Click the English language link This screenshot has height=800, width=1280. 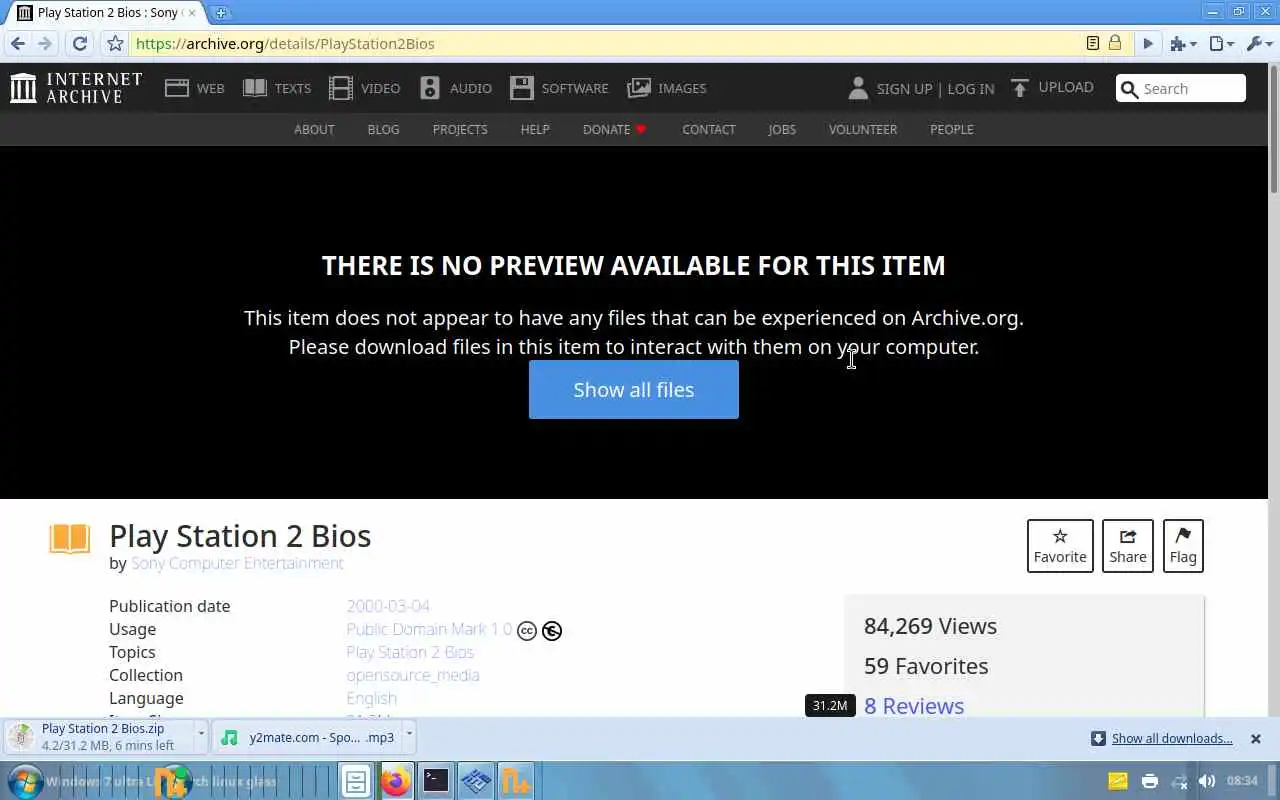(371, 698)
